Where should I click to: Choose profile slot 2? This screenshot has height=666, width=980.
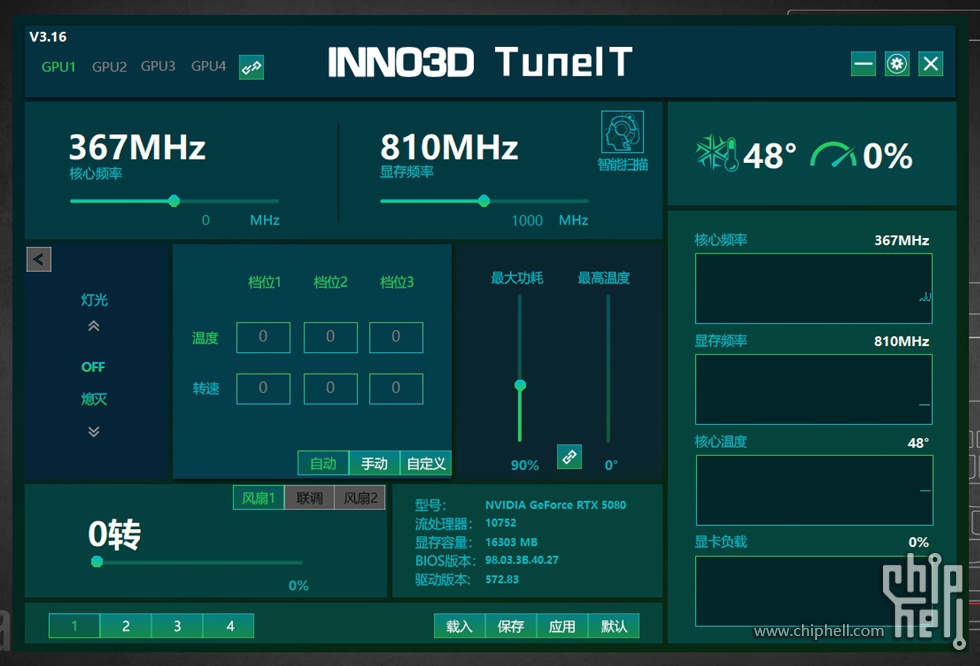point(126,626)
